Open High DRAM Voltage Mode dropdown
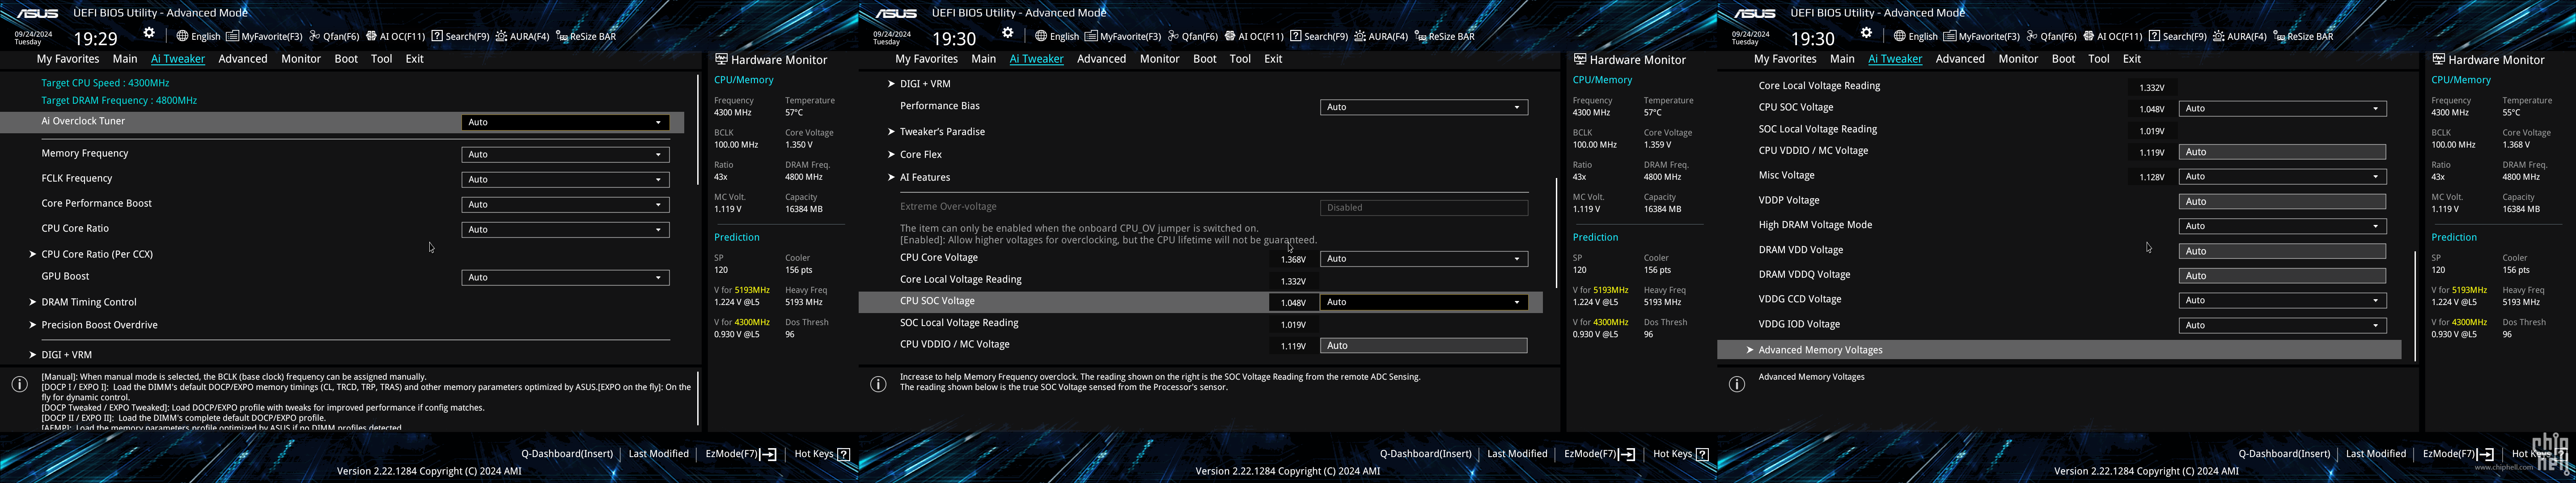2576x483 pixels. pos(2282,226)
